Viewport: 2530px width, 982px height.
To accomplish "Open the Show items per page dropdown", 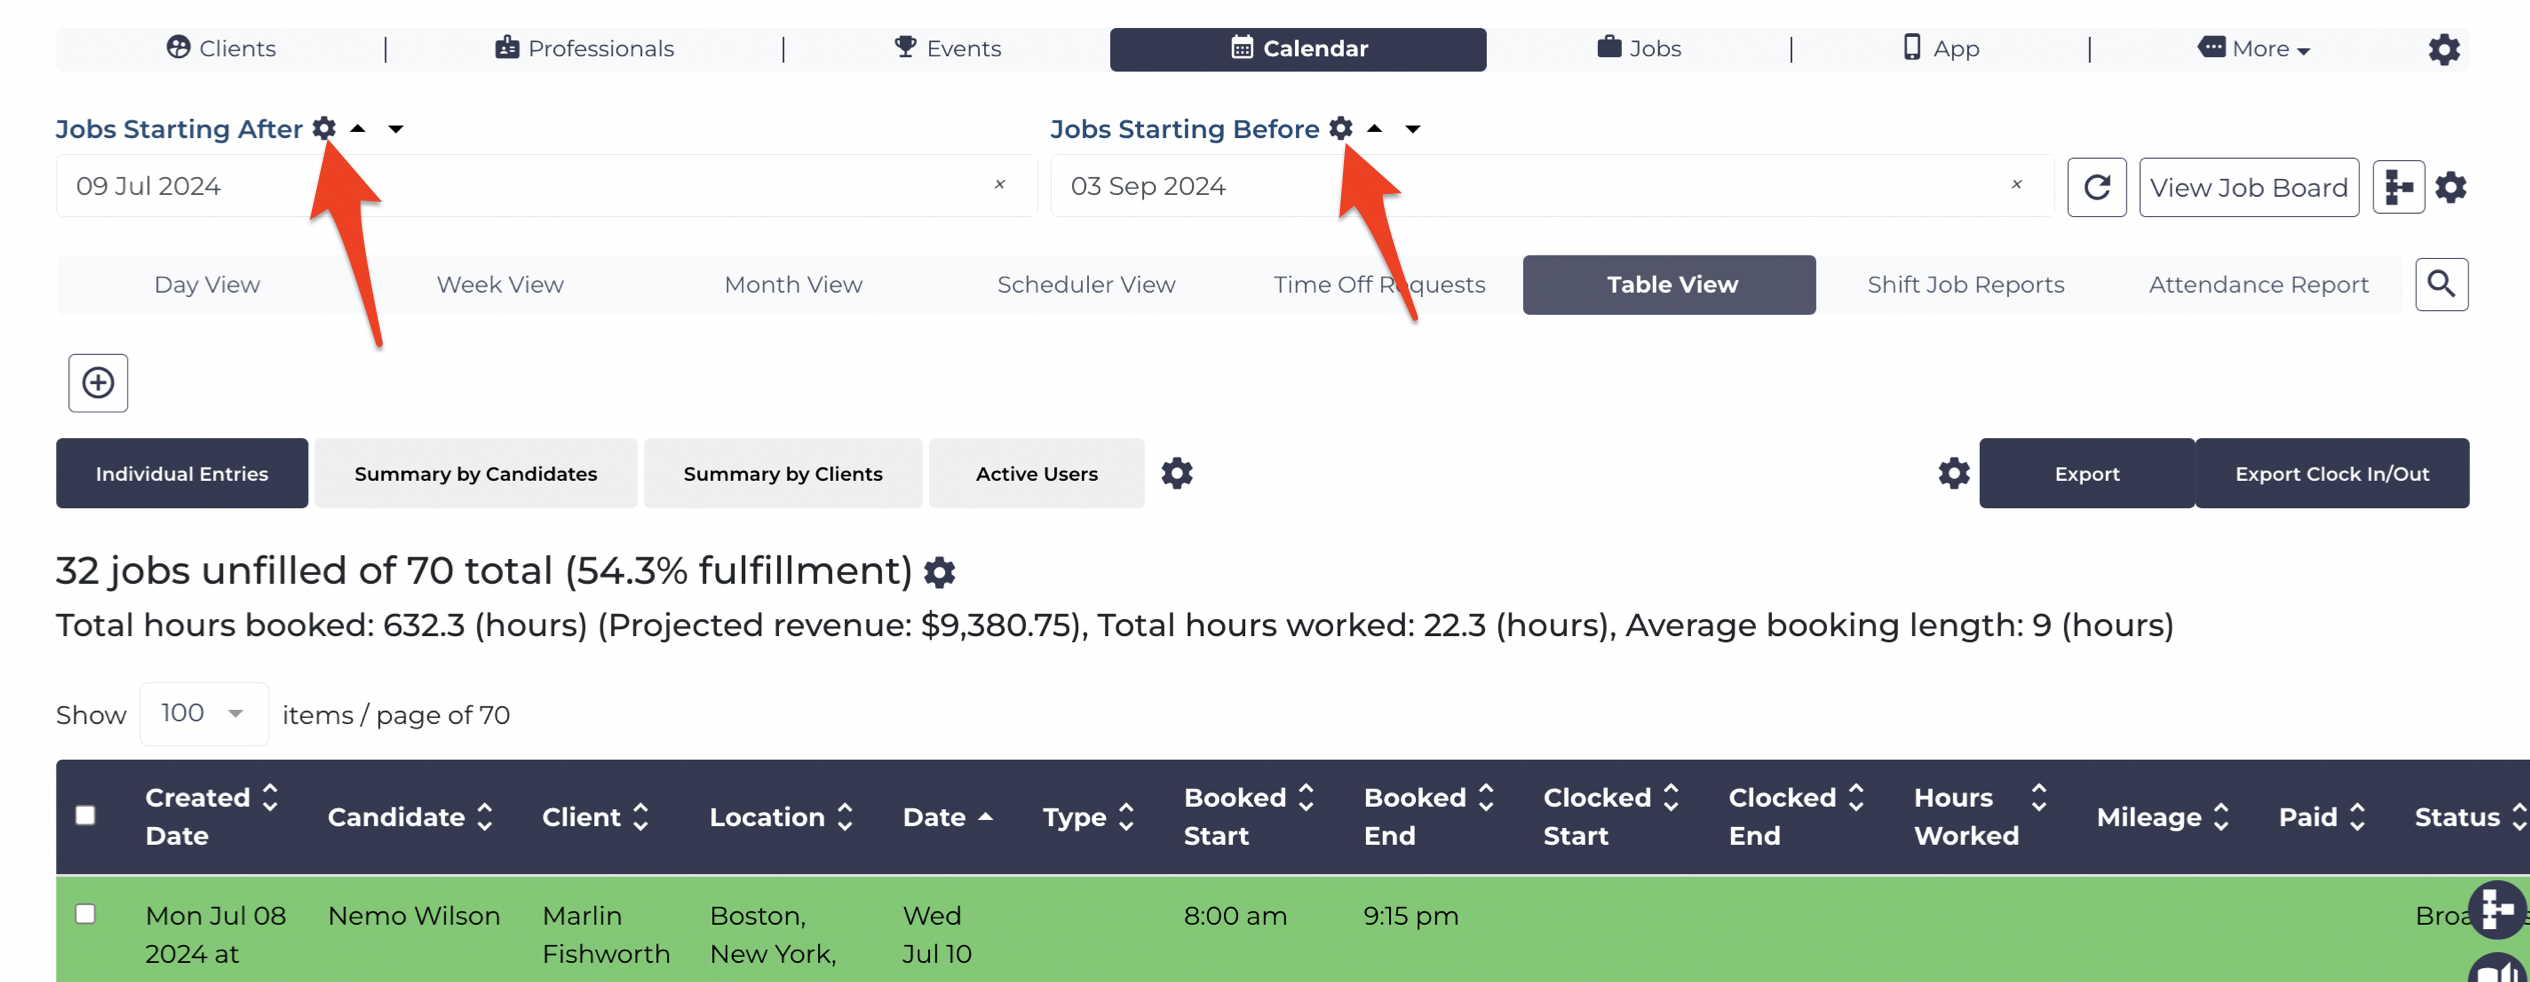I will click(x=203, y=713).
